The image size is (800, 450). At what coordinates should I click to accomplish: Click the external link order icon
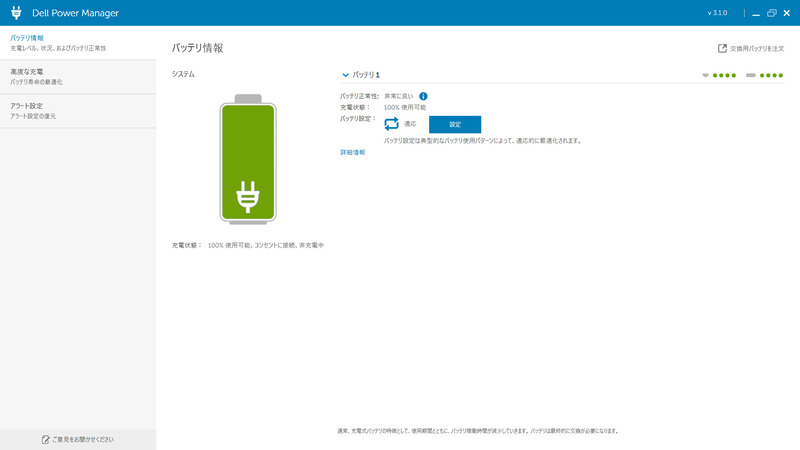(722, 48)
